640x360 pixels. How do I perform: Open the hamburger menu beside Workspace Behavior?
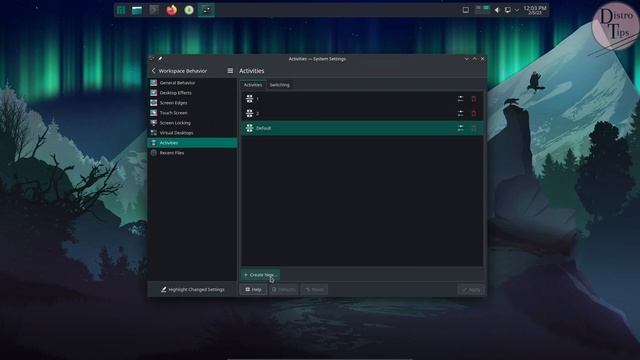230,71
